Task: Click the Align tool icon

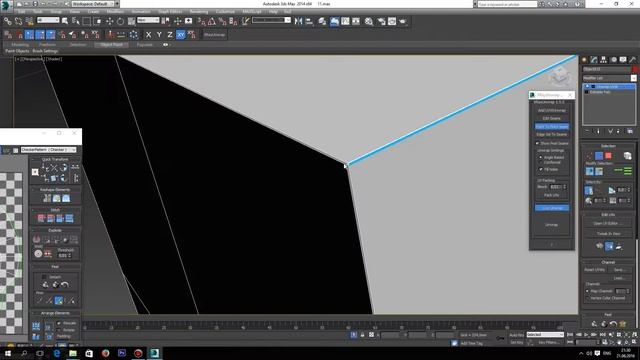Action: pos(309,21)
